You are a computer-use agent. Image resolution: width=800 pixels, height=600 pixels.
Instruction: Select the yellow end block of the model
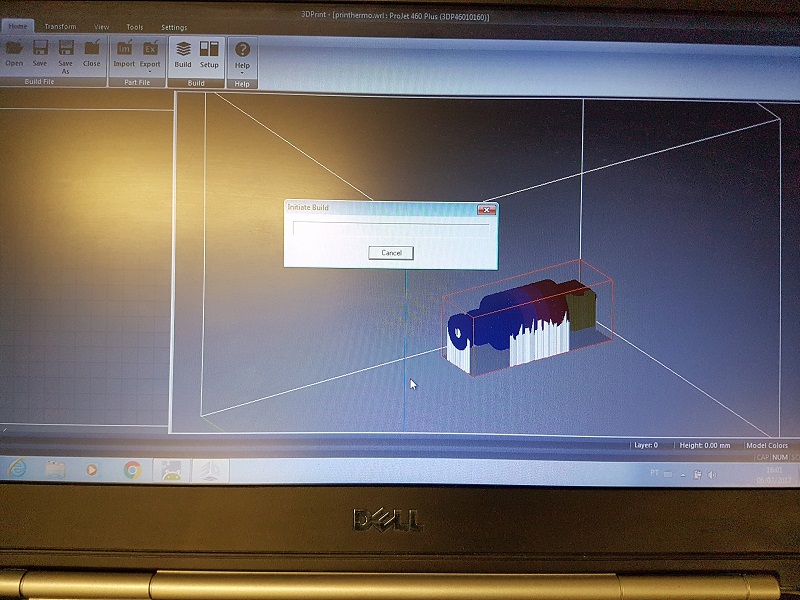582,310
